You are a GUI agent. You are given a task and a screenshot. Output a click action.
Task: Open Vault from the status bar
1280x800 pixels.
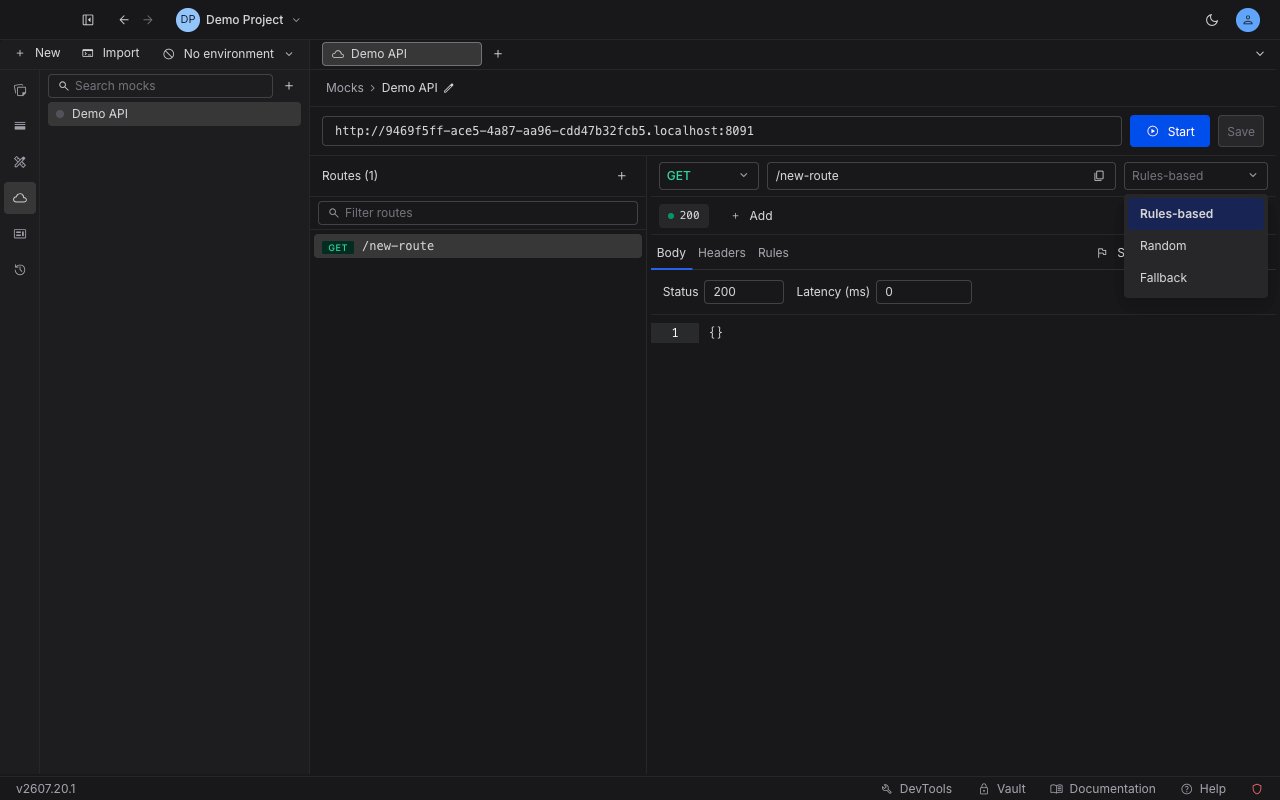tap(1002, 789)
